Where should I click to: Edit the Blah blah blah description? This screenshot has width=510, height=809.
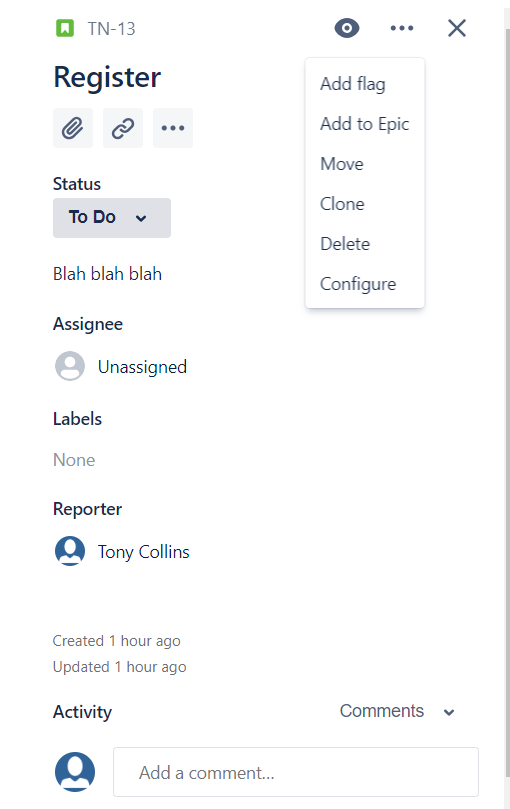click(x=107, y=274)
